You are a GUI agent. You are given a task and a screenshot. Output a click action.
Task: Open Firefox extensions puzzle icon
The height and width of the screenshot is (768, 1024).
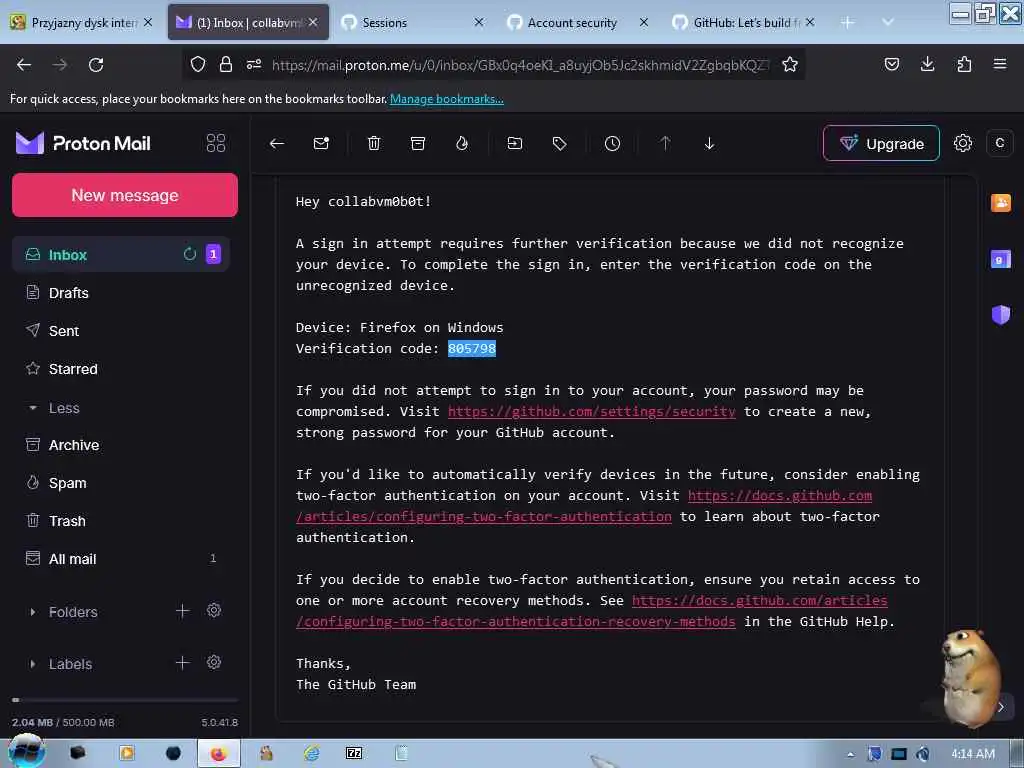[964, 64]
